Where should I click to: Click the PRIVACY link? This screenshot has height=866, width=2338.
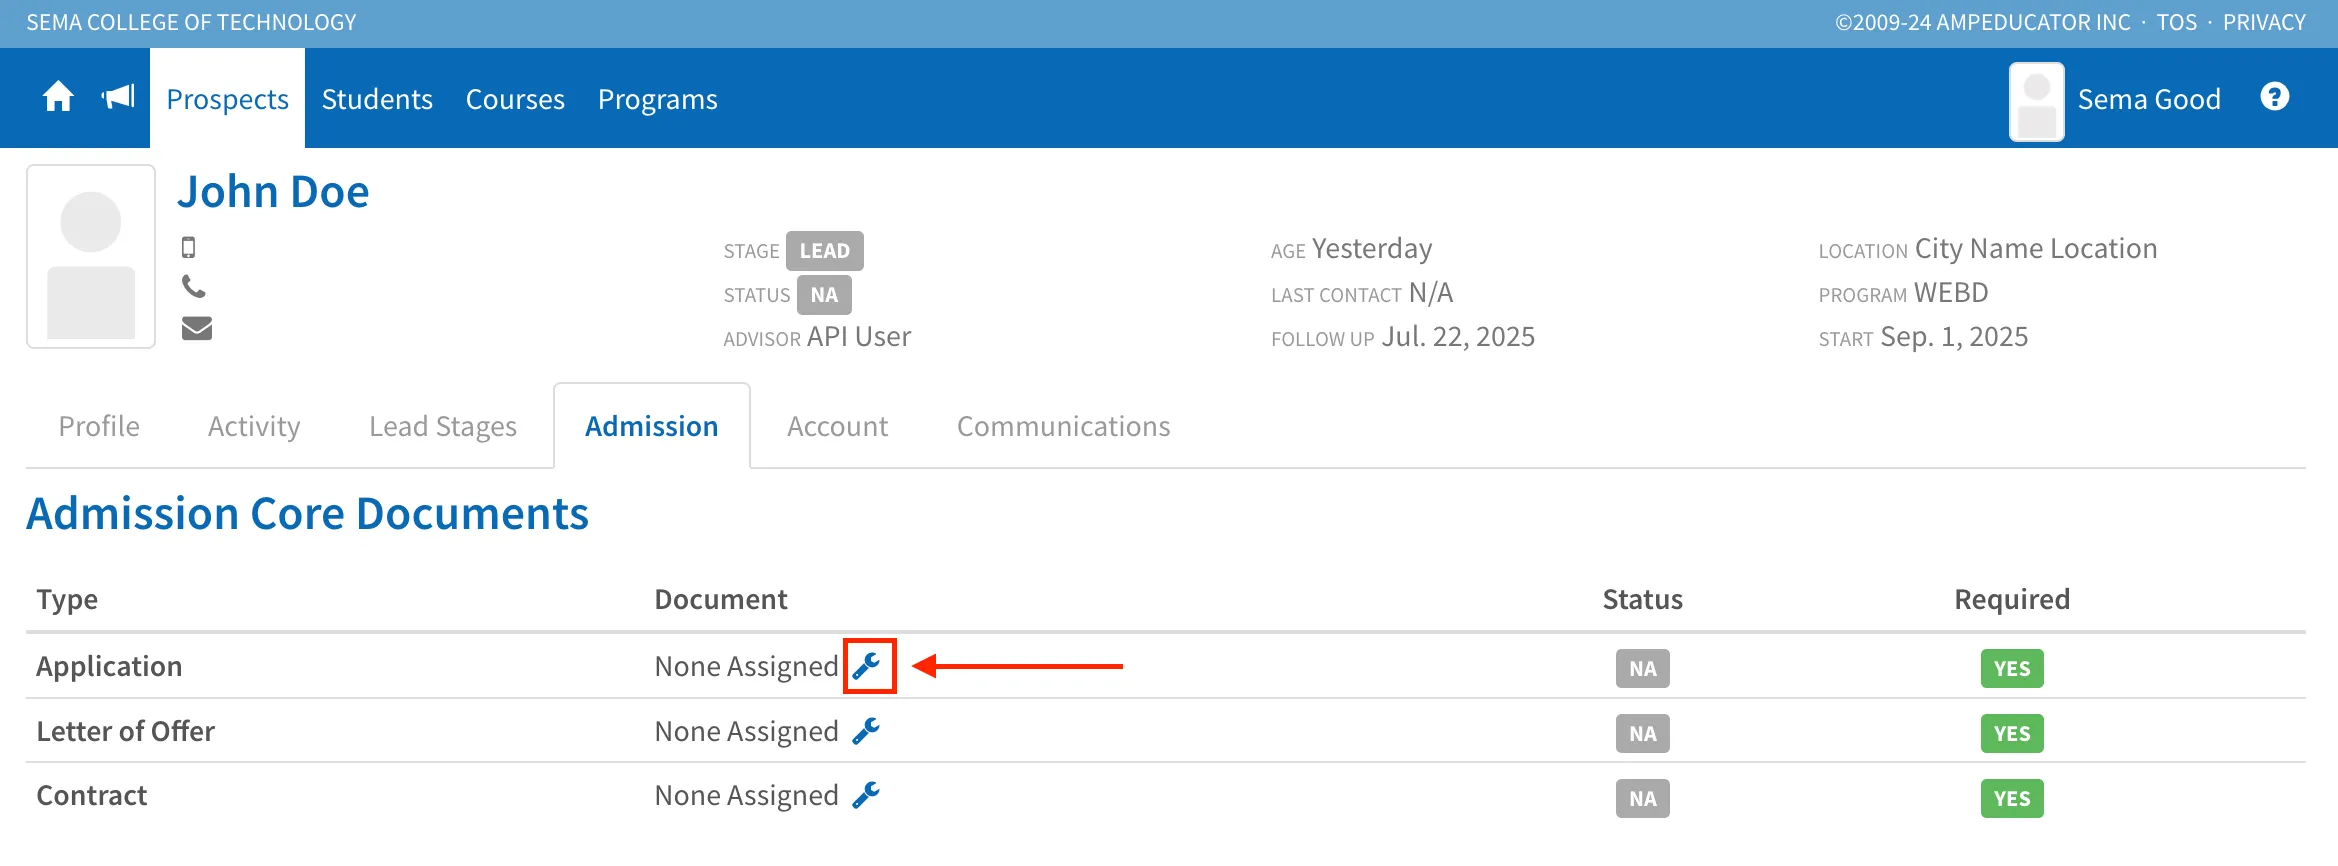(x=2264, y=22)
